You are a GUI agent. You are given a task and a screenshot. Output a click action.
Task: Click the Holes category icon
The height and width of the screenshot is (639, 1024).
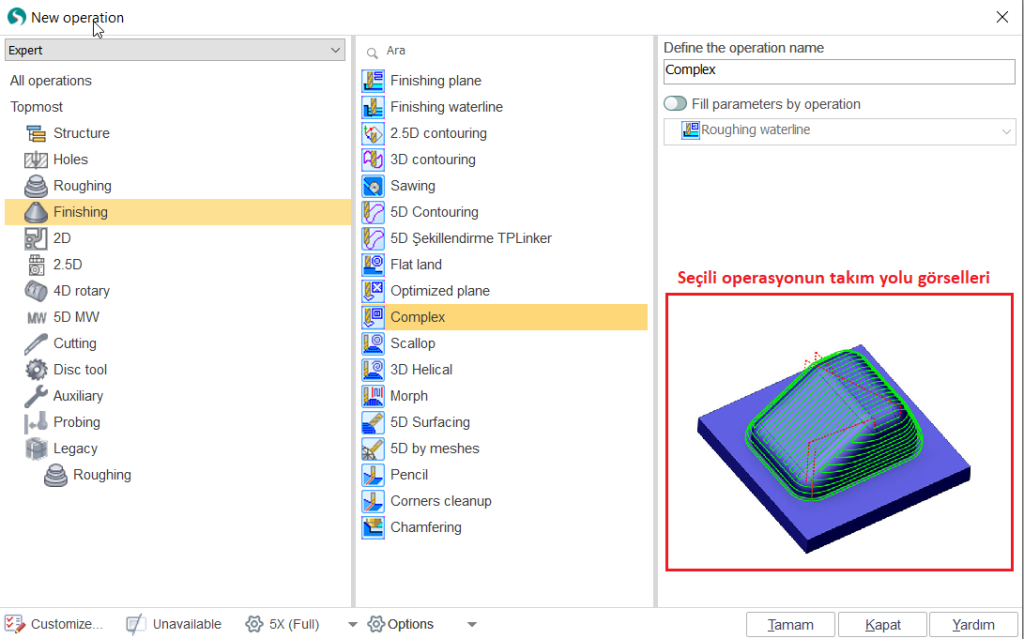(36, 160)
